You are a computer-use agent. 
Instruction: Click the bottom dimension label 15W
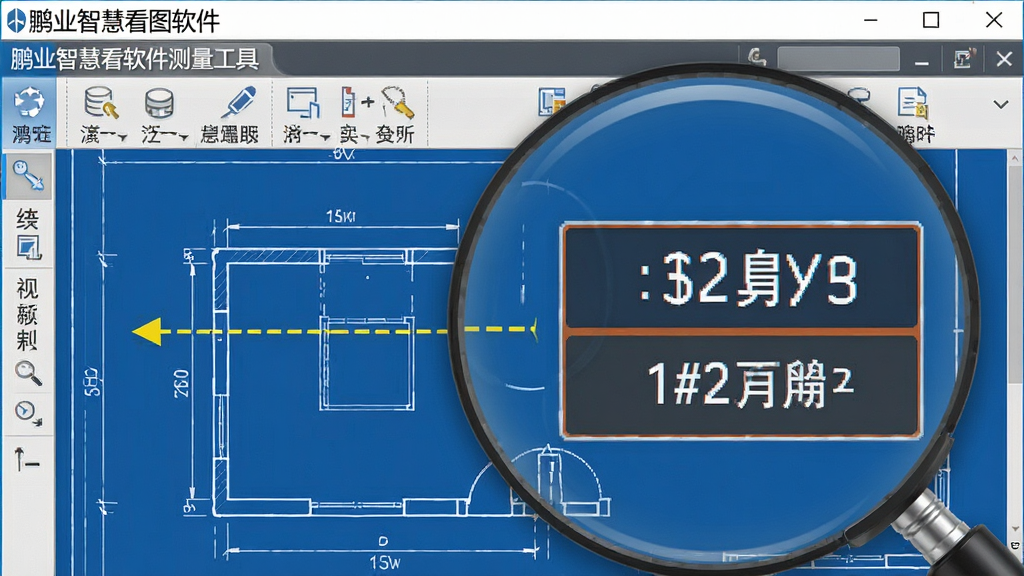385,562
